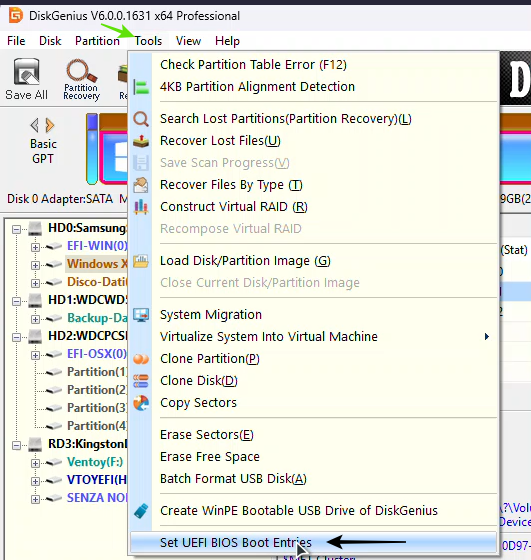Choose Recover Lost Files

click(314, 141)
